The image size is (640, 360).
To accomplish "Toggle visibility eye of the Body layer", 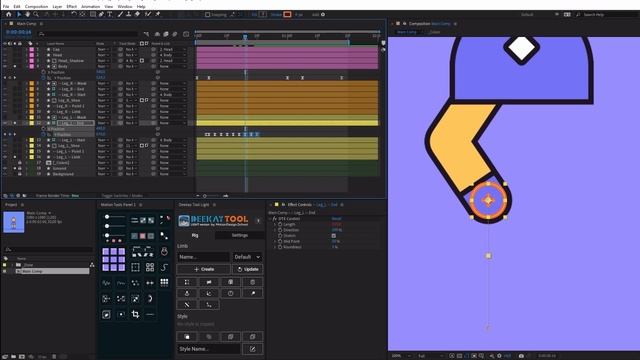I will 5,66.
